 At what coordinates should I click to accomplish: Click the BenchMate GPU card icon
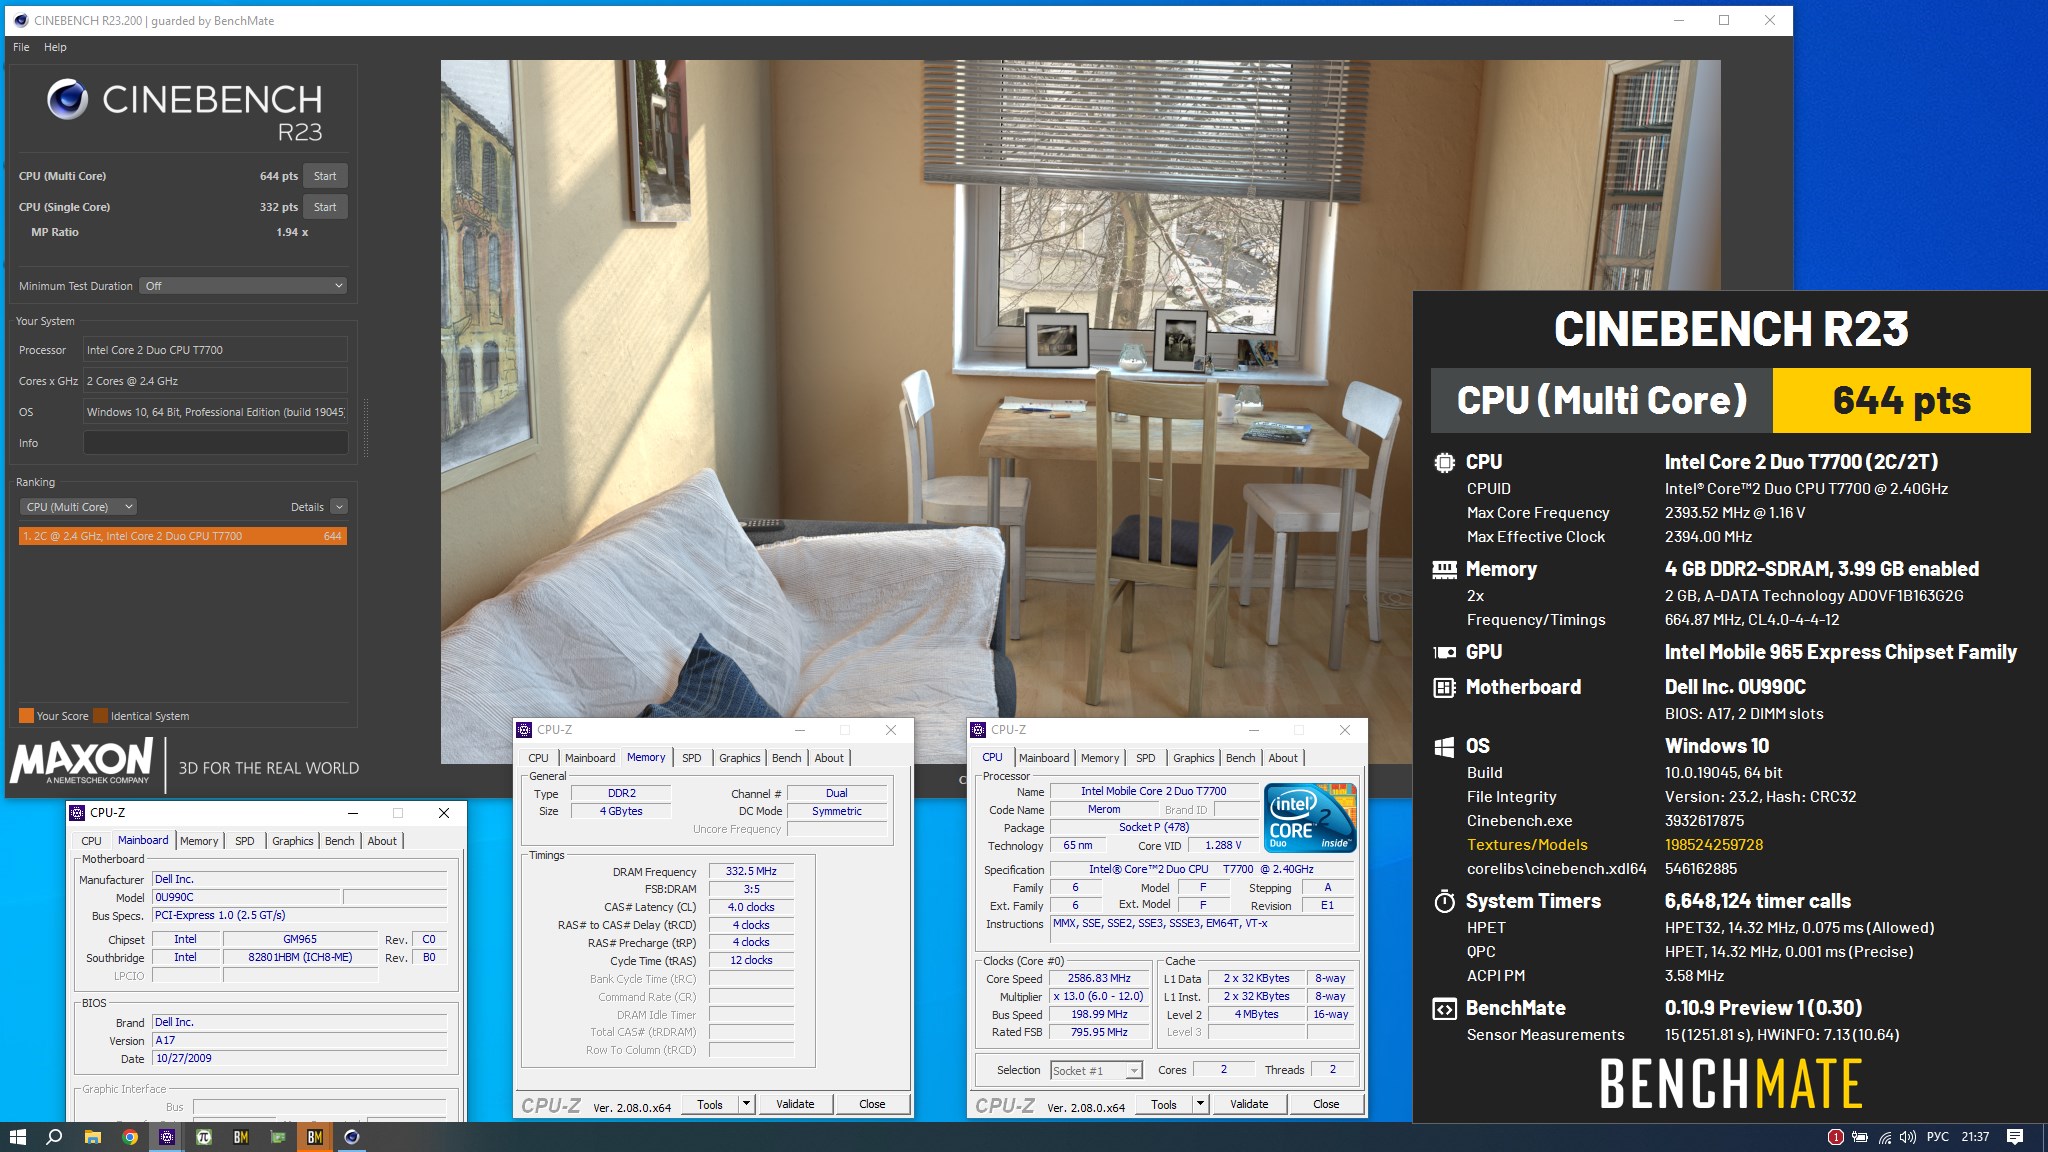click(1444, 652)
